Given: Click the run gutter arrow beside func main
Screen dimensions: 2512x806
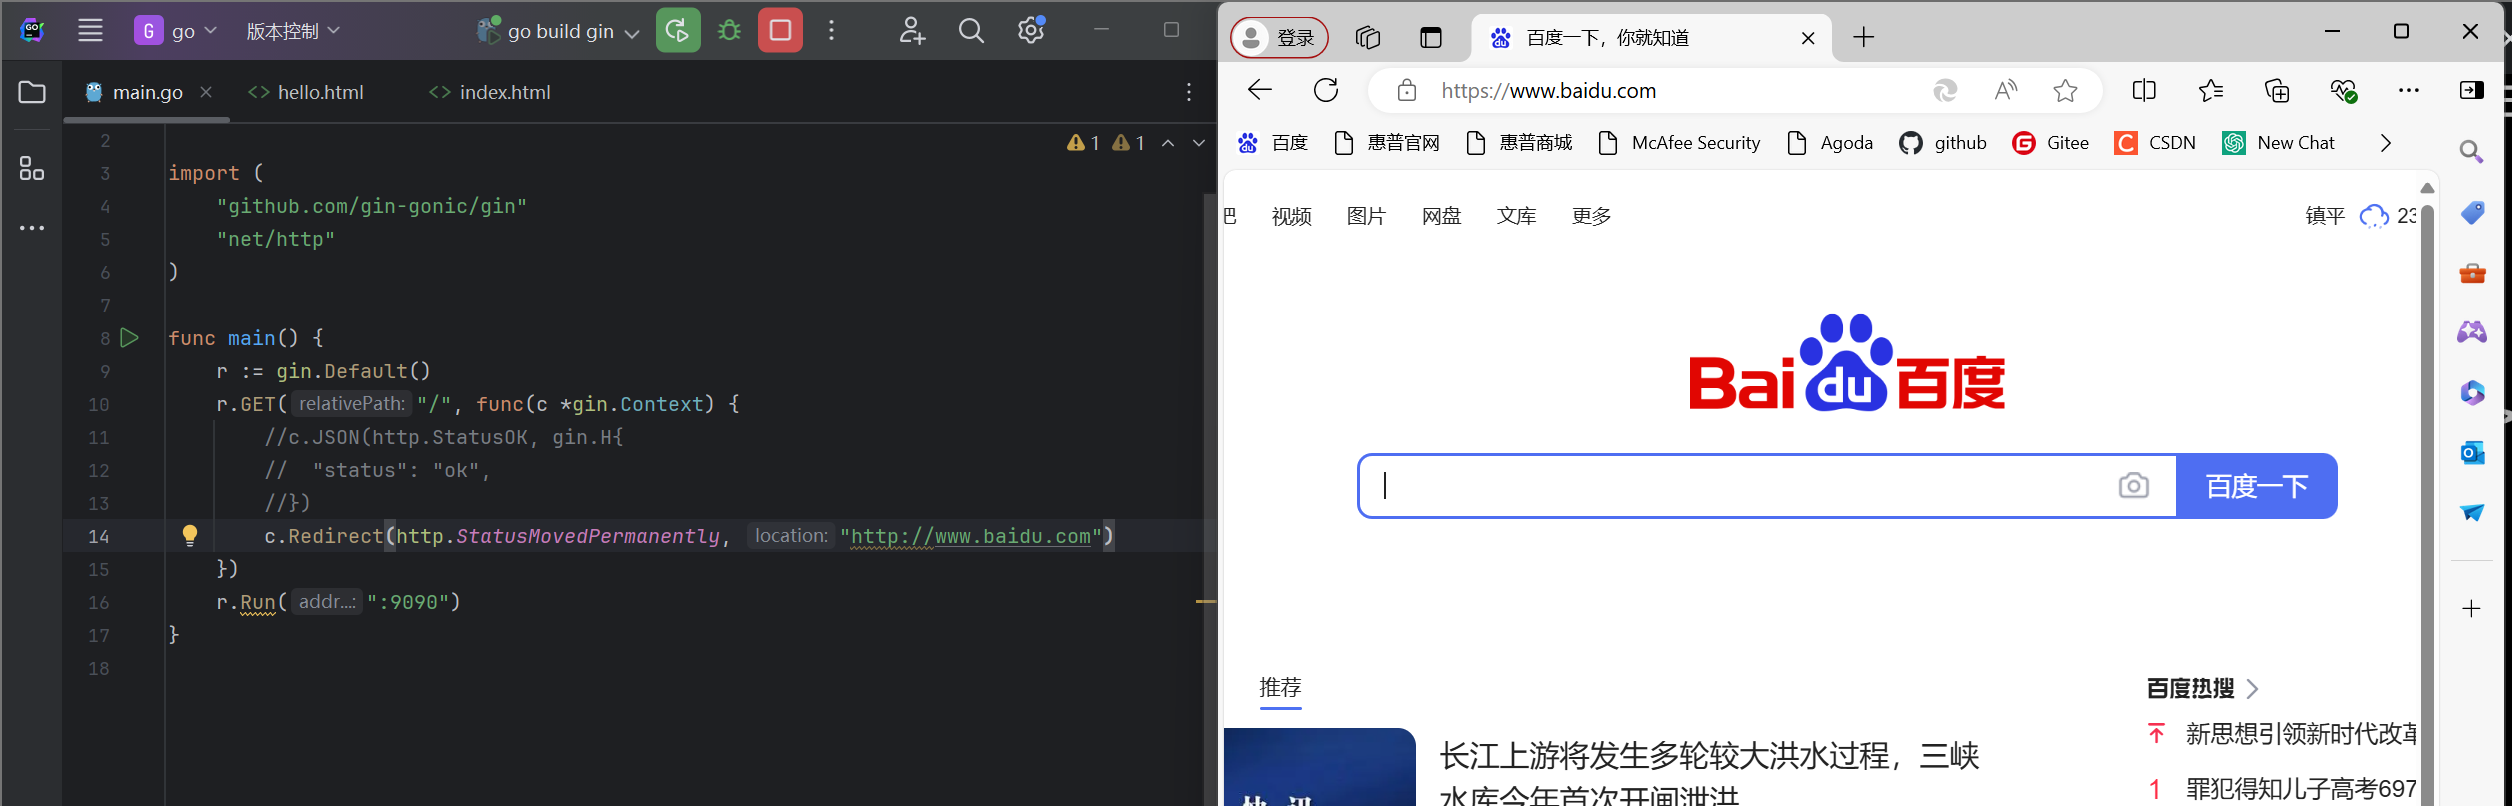Looking at the screenshot, I should click(x=130, y=338).
